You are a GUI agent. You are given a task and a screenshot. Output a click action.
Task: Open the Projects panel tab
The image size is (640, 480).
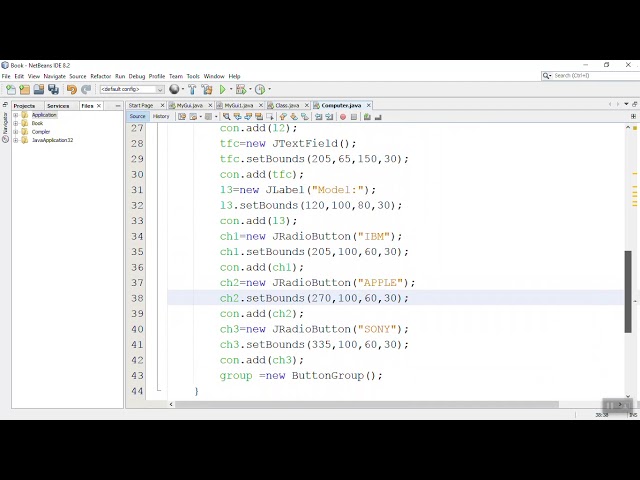pyautogui.click(x=24, y=106)
